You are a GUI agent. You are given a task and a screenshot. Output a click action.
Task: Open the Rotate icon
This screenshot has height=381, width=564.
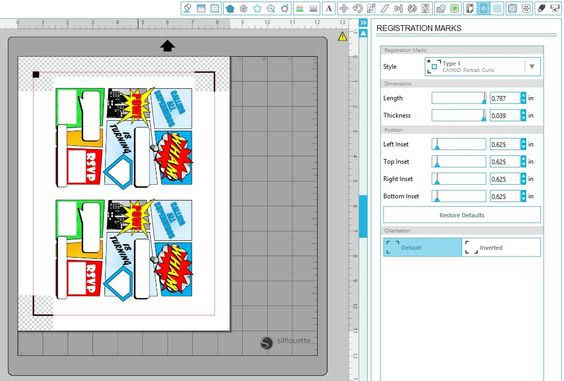(x=357, y=8)
